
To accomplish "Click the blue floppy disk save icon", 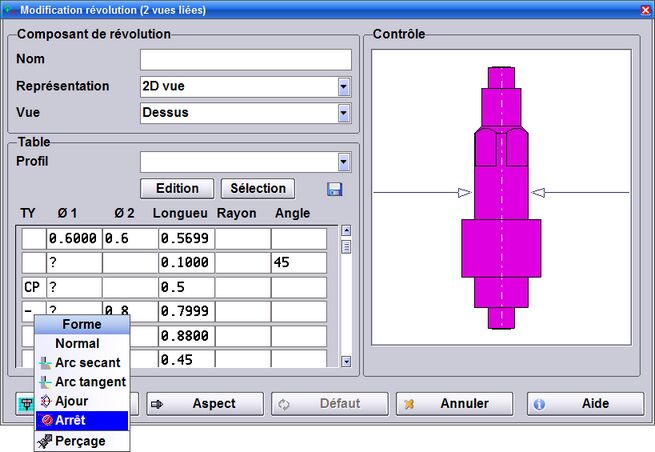I will pos(335,189).
